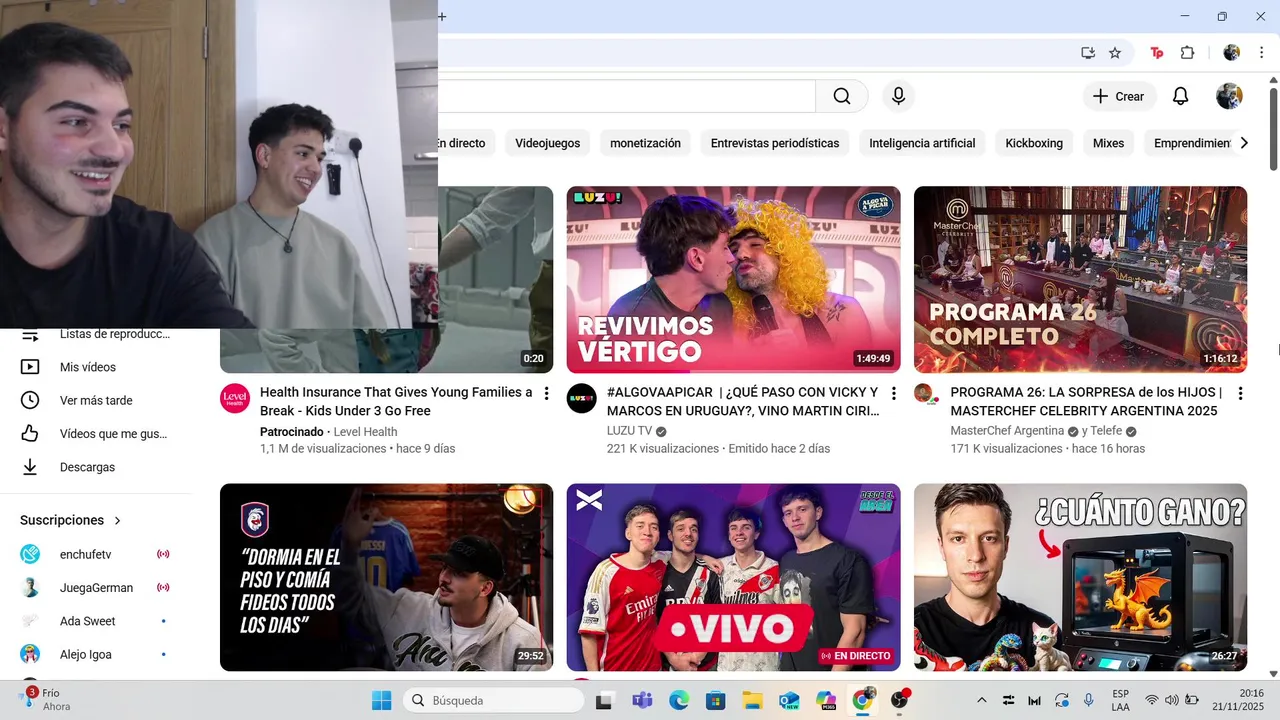Open options menu for PROGRAMA 26 video
Image resolution: width=1280 pixels, height=720 pixels.
[x=1240, y=394]
